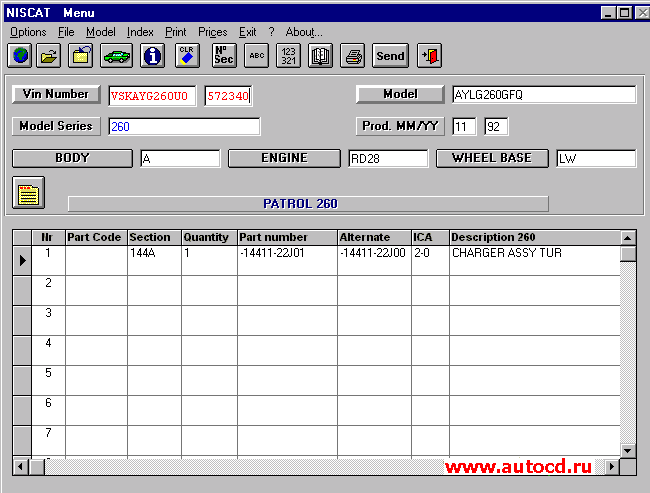The image size is (650, 493).
Task: Click the ENGINE button
Action: point(284,158)
